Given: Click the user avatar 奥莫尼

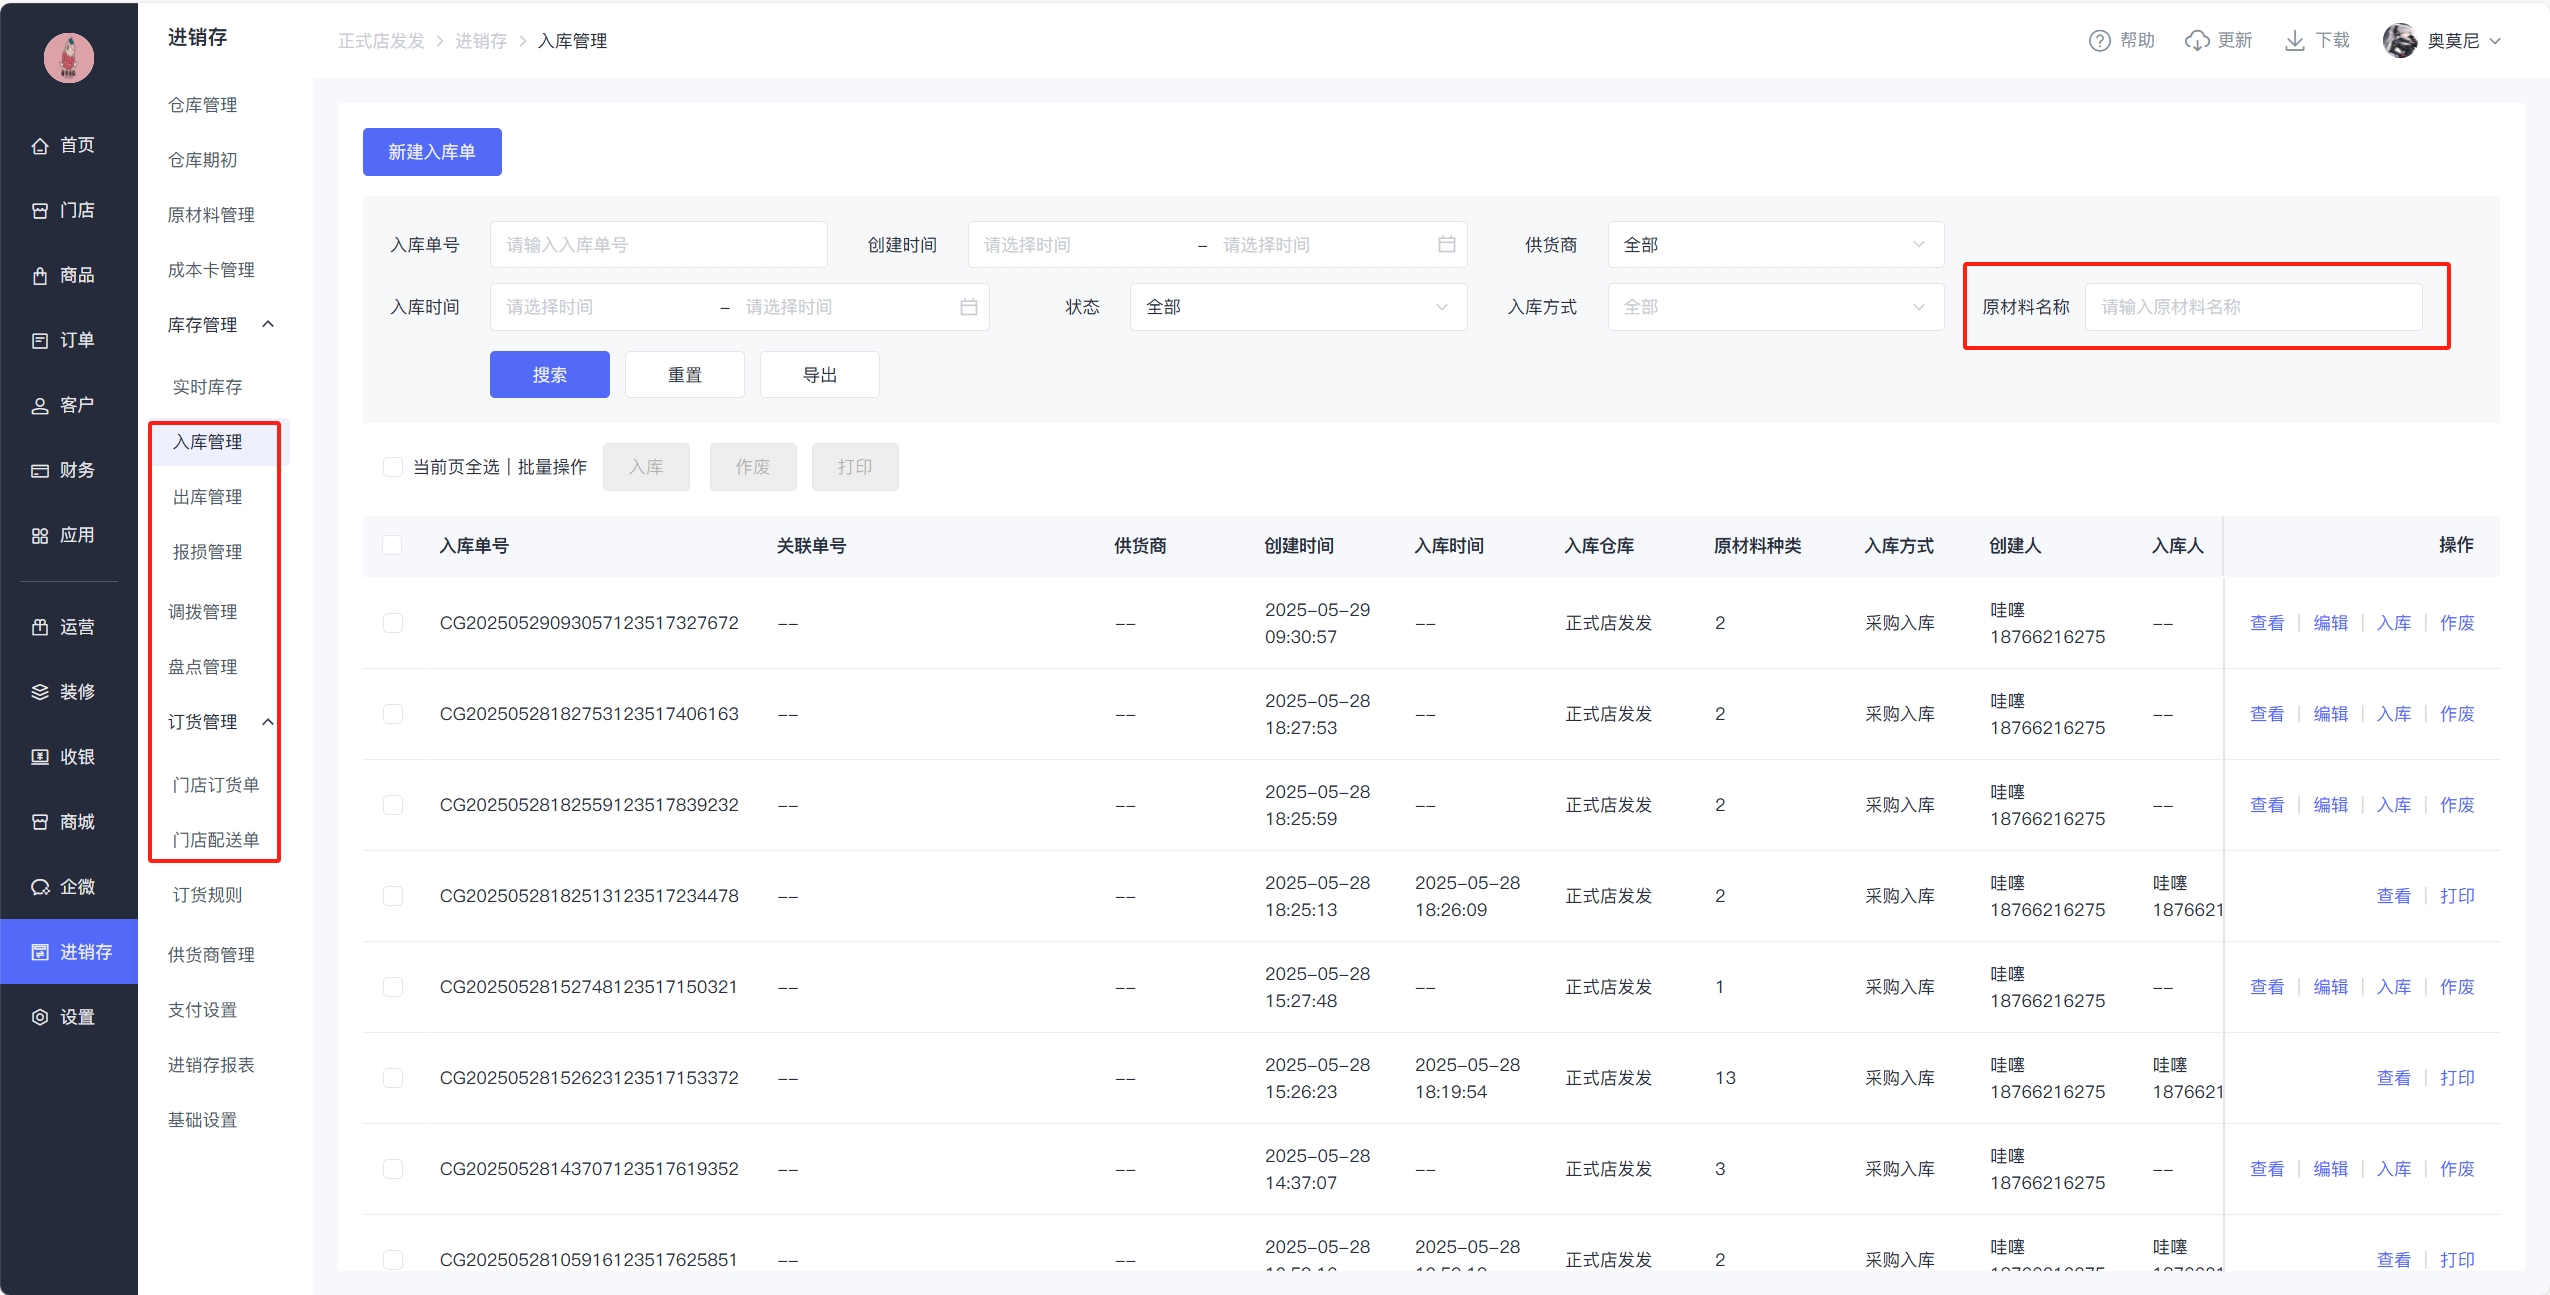Looking at the screenshot, I should (2399, 41).
